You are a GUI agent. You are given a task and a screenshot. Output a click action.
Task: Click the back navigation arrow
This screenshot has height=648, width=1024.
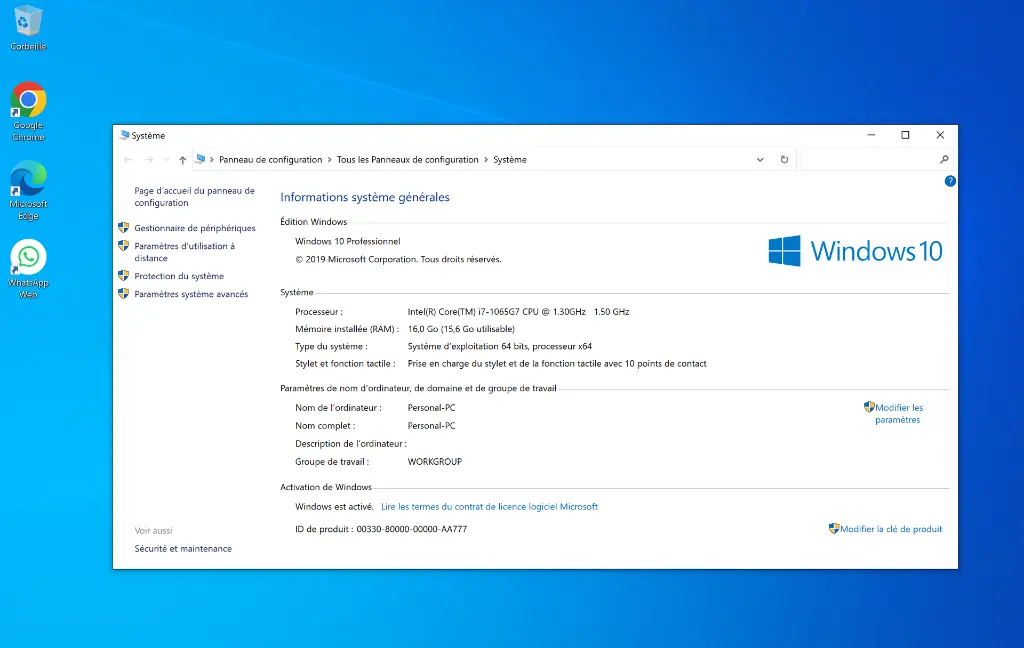click(127, 159)
